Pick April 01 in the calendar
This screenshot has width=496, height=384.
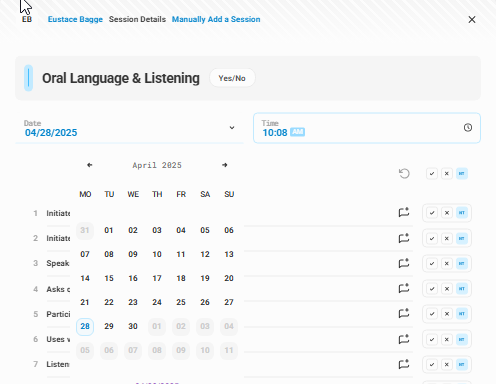click(109, 230)
